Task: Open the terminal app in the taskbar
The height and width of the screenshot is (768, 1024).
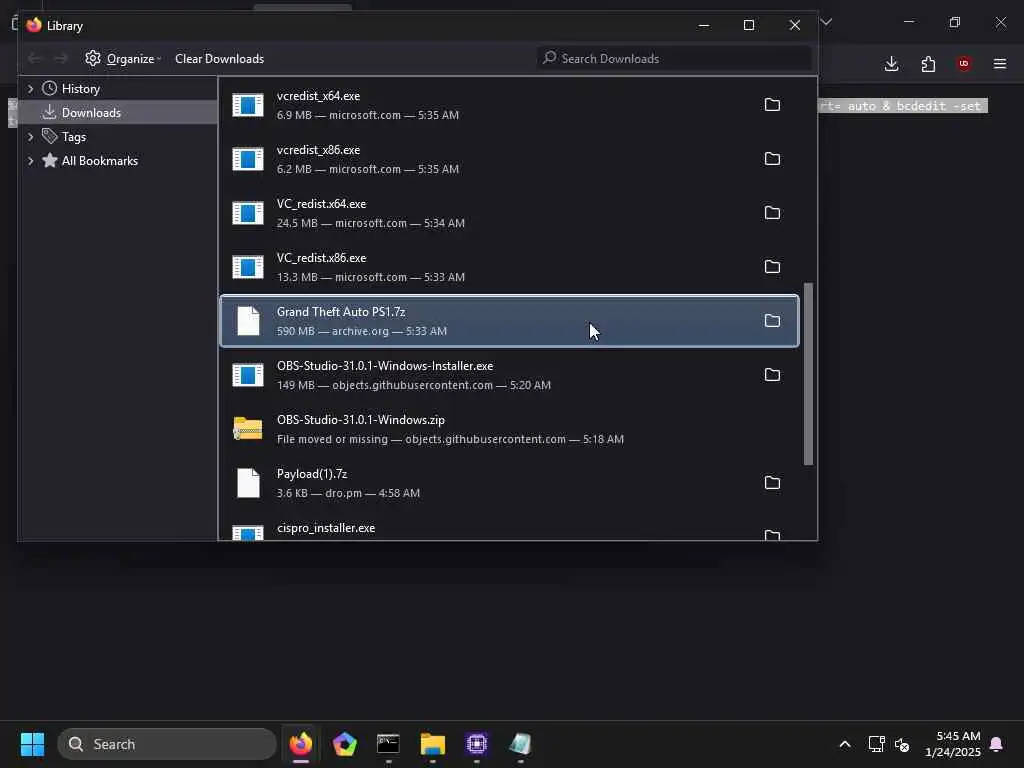Action: (x=389, y=744)
